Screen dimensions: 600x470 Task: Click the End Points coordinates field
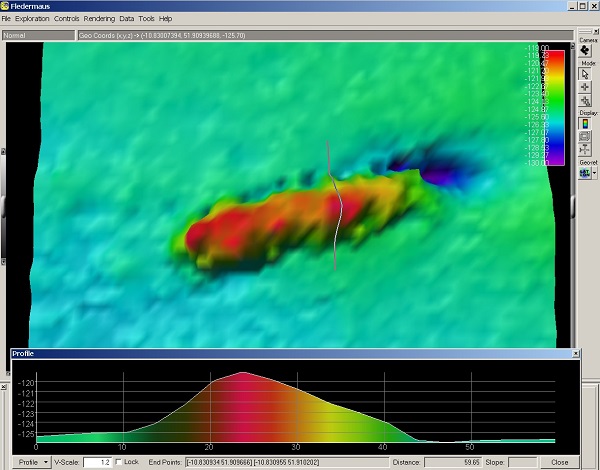click(x=287, y=462)
